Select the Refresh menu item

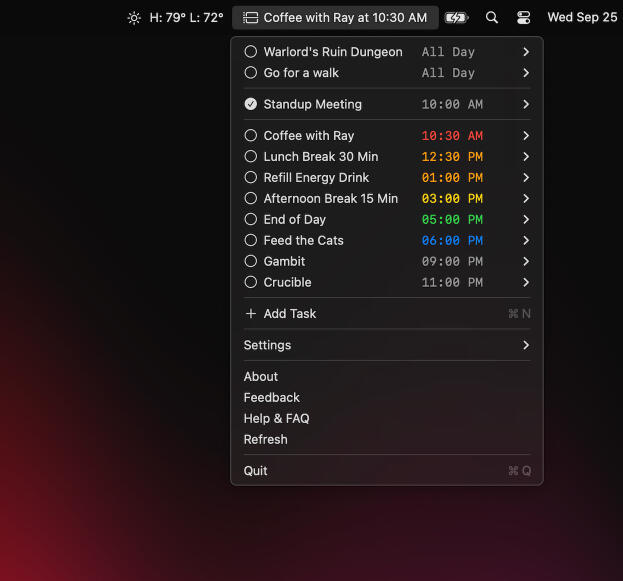tap(266, 440)
